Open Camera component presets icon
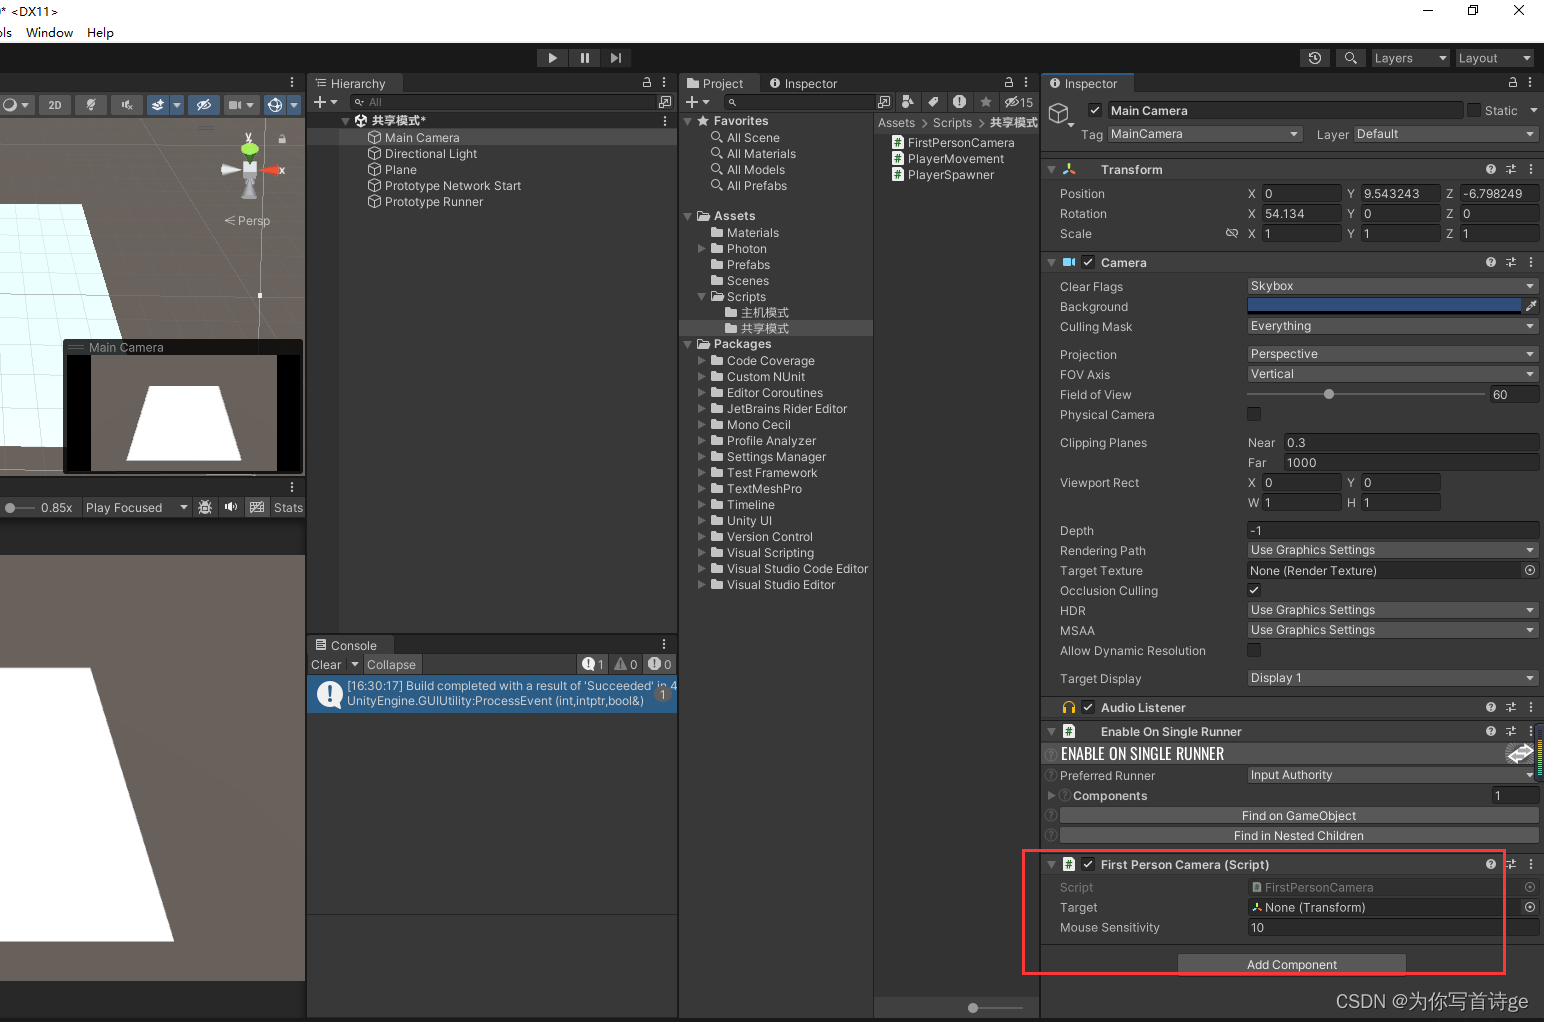 pos(1511,262)
